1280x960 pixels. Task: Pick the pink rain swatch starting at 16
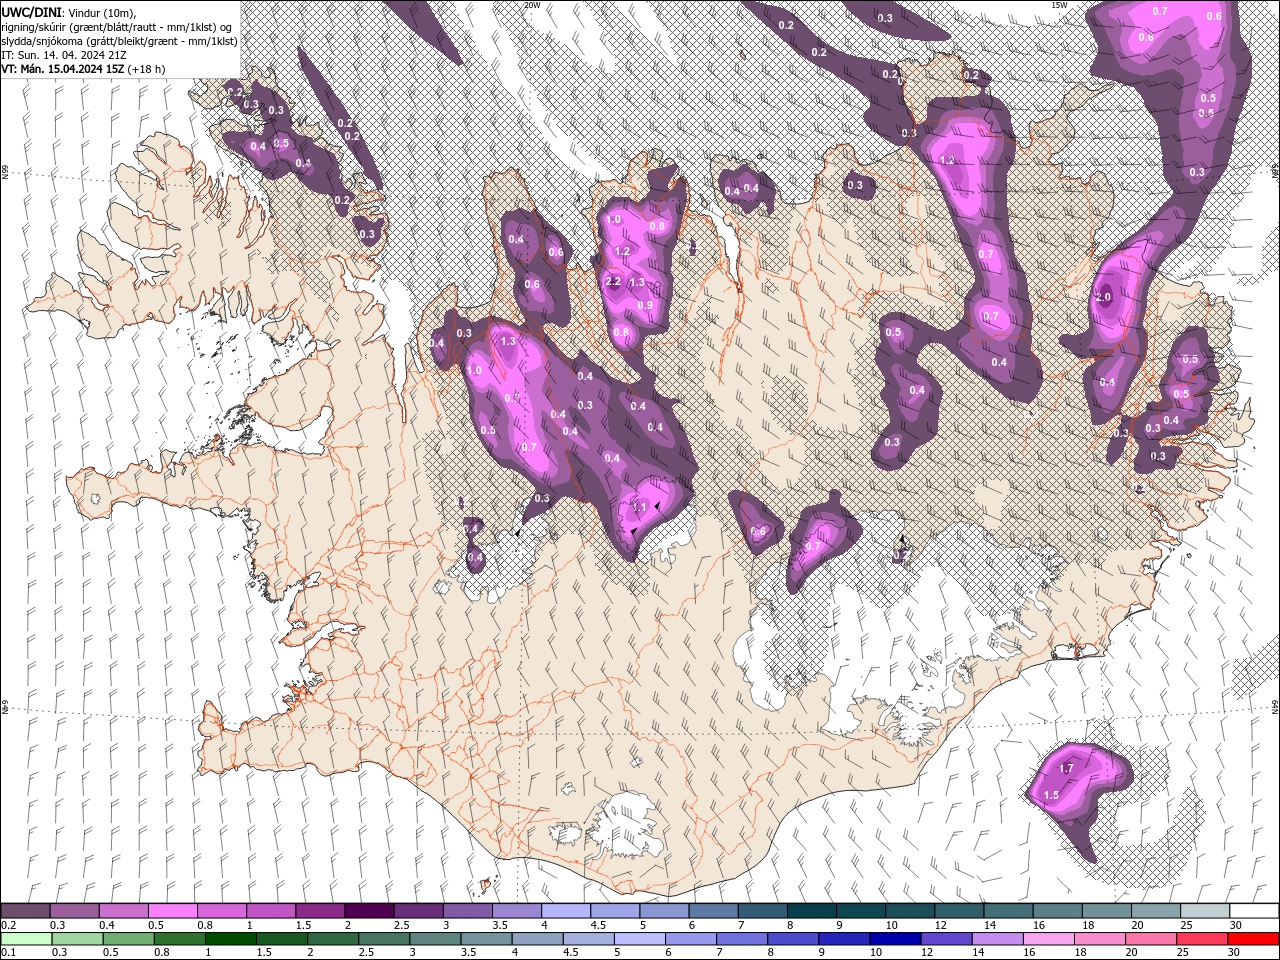1047,939
